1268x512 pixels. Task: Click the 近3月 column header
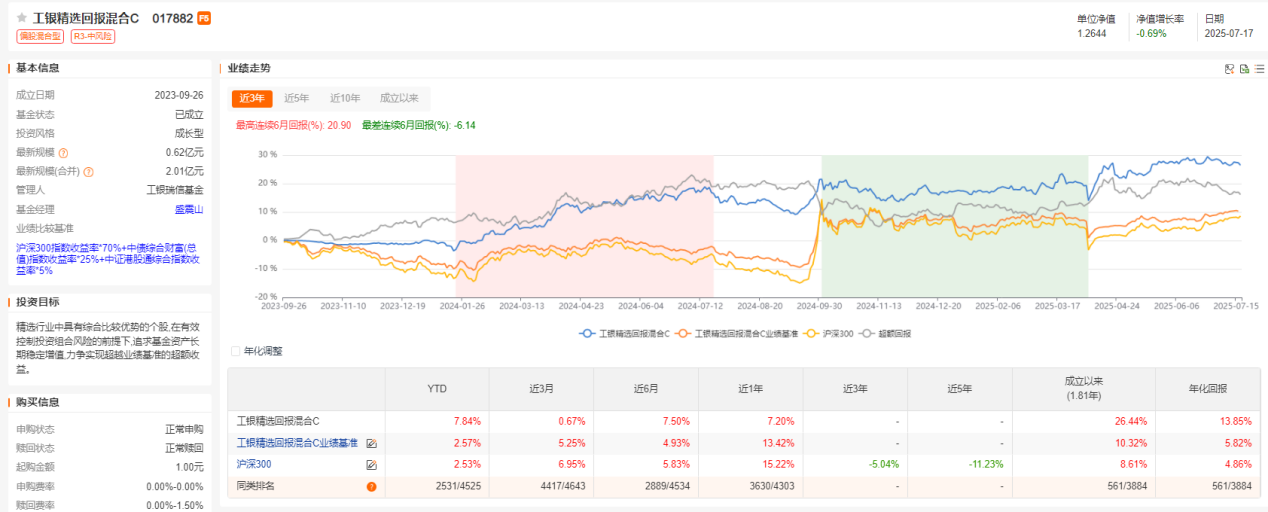541,389
